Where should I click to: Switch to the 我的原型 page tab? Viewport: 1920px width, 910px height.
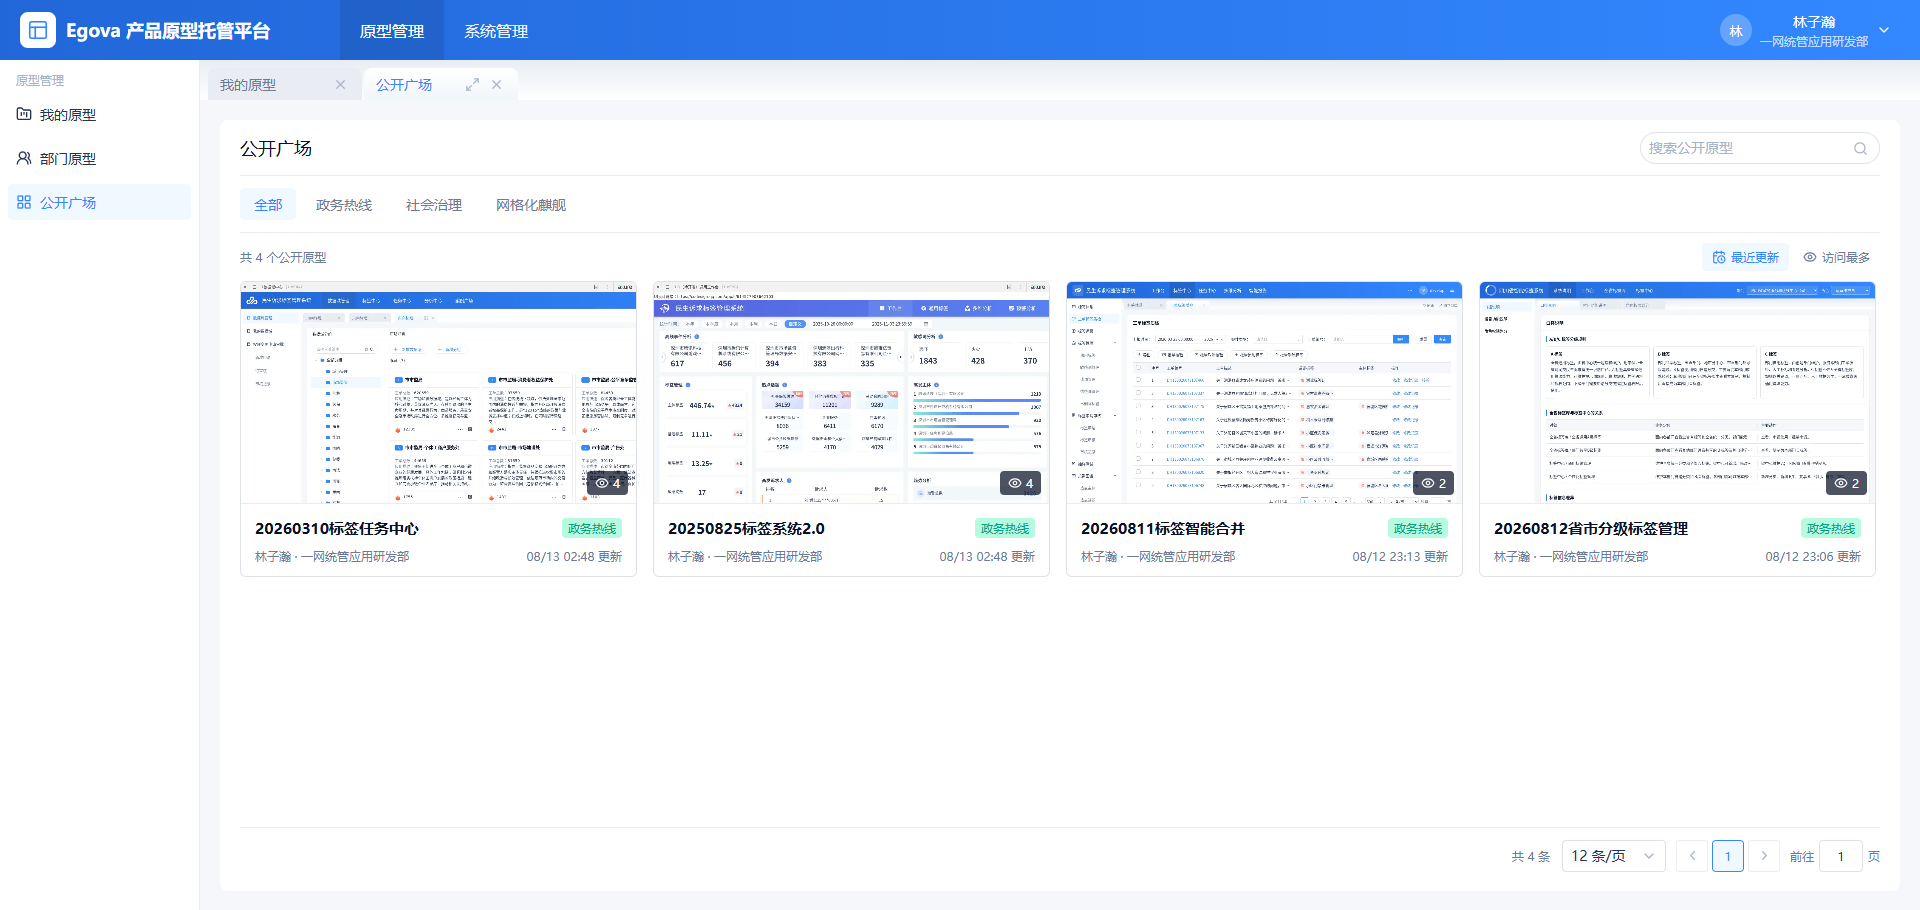(x=248, y=85)
